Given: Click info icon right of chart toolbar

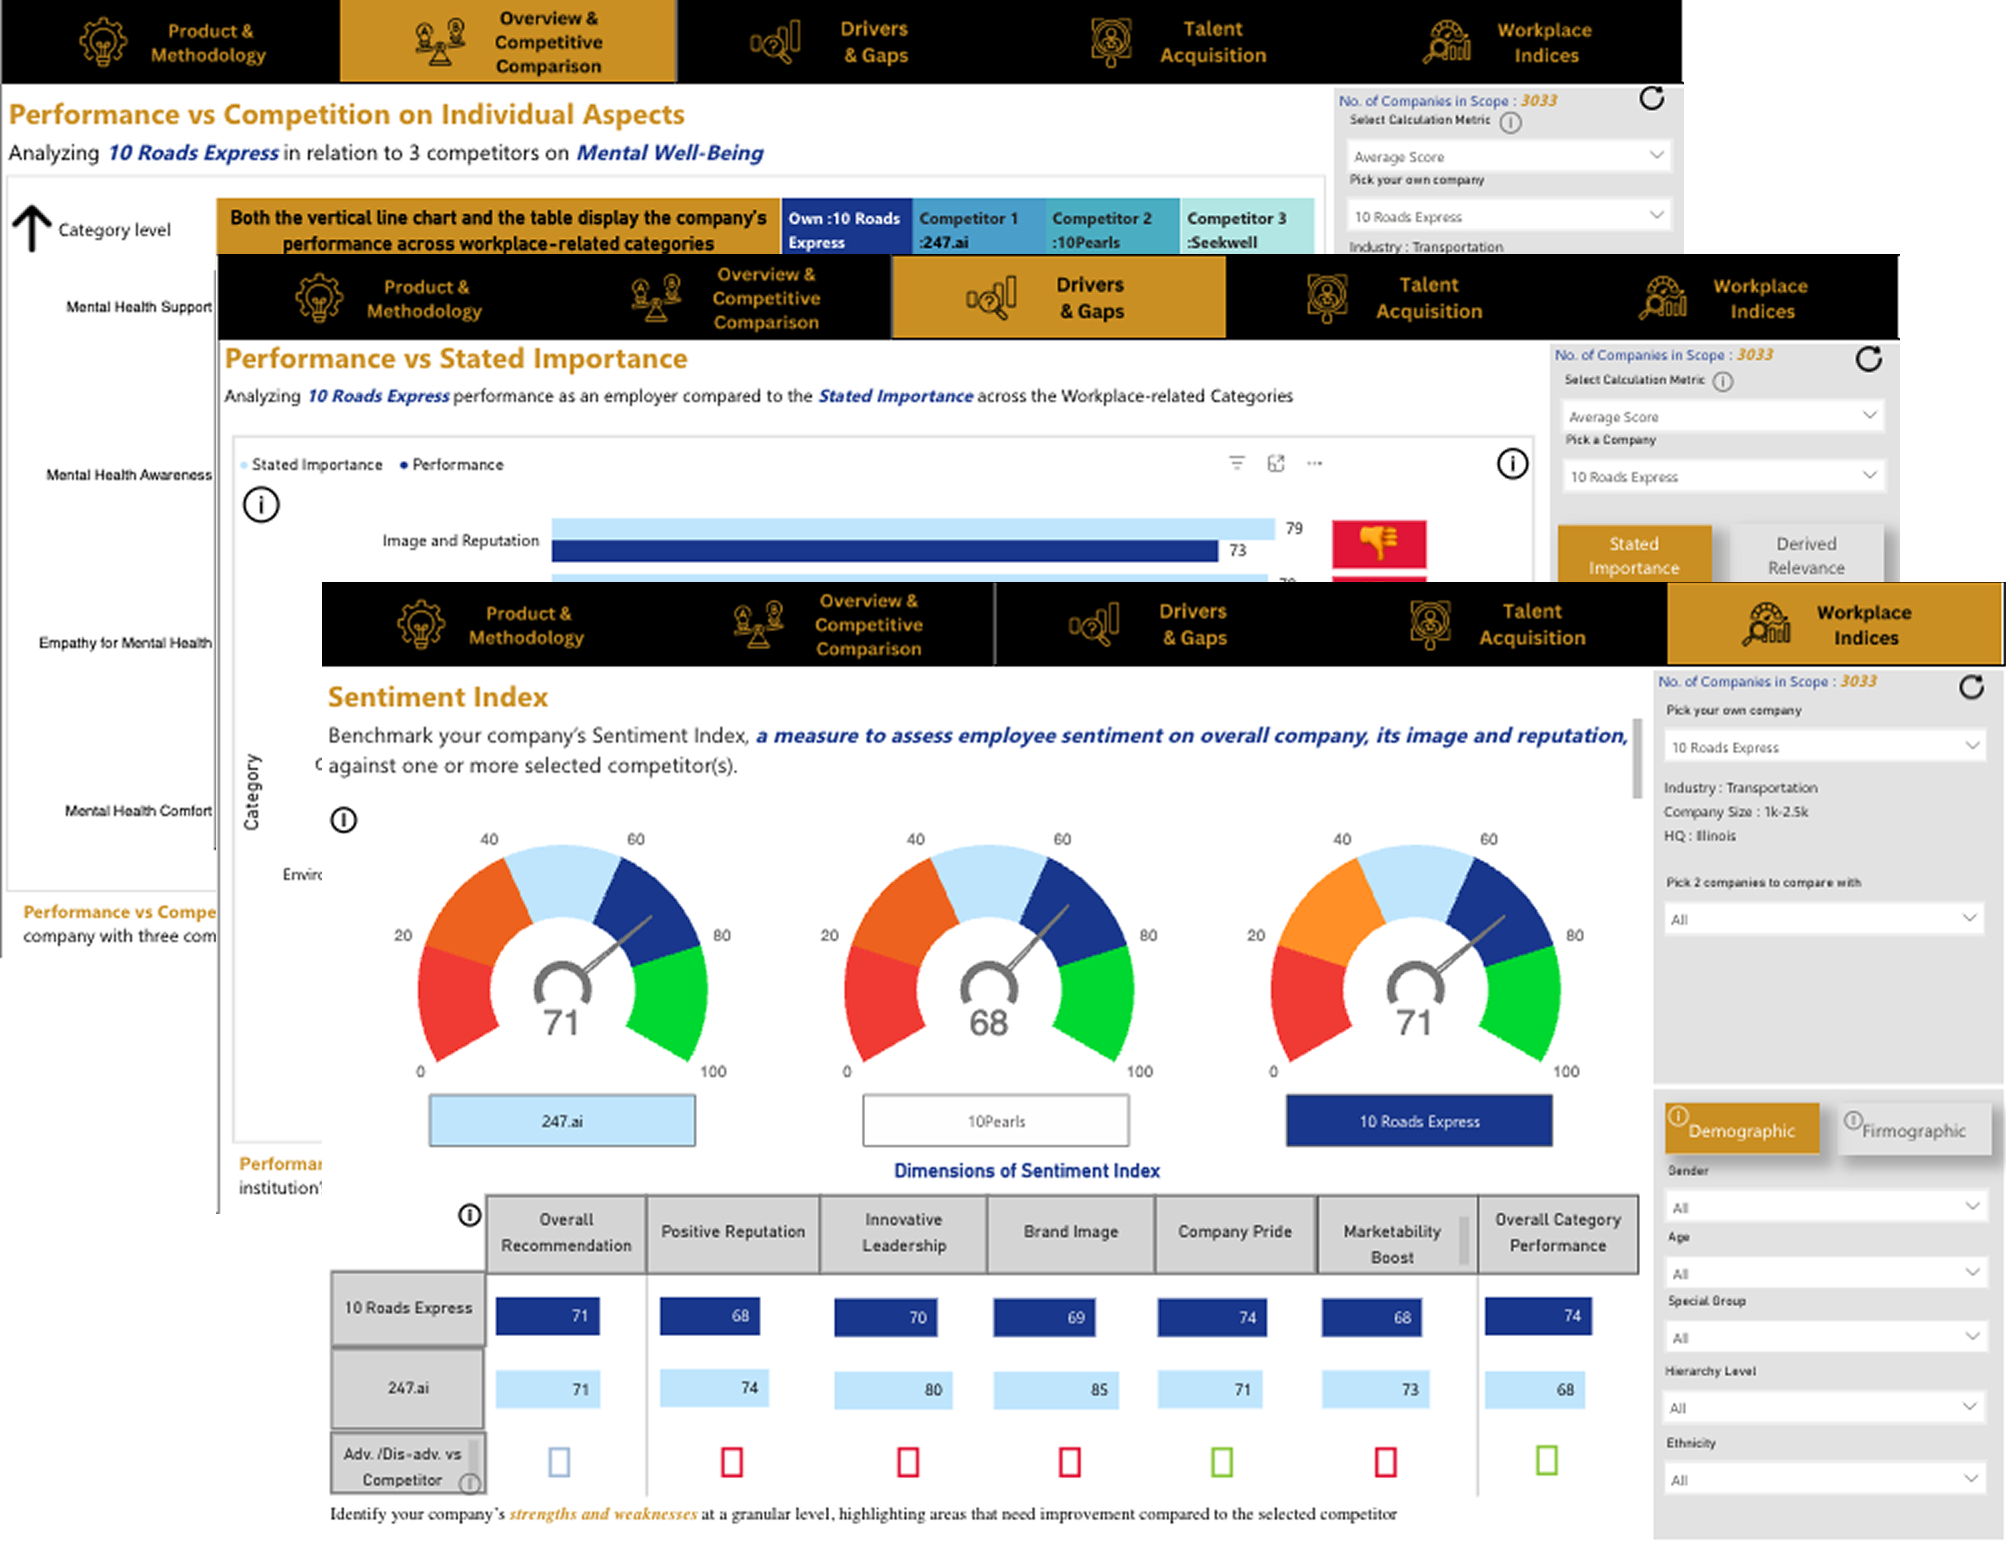Looking at the screenshot, I should [1512, 463].
